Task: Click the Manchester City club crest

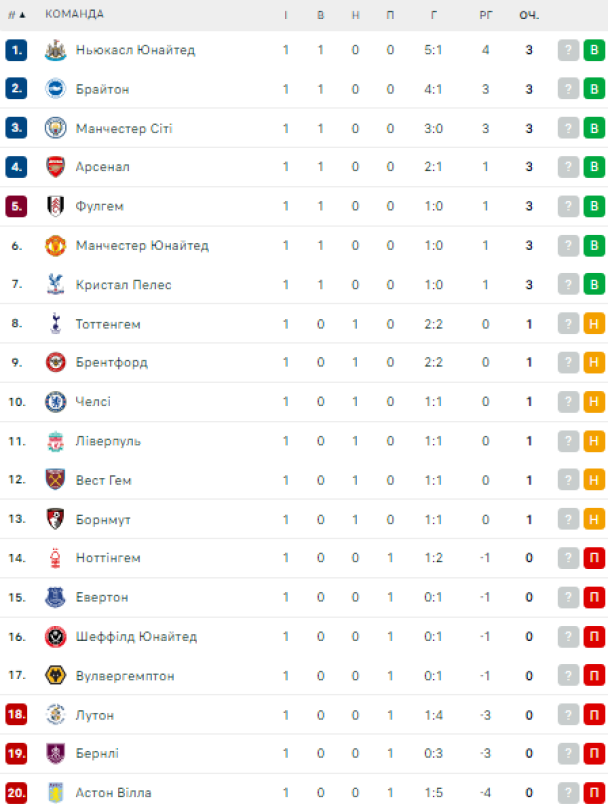Action: 55,128
